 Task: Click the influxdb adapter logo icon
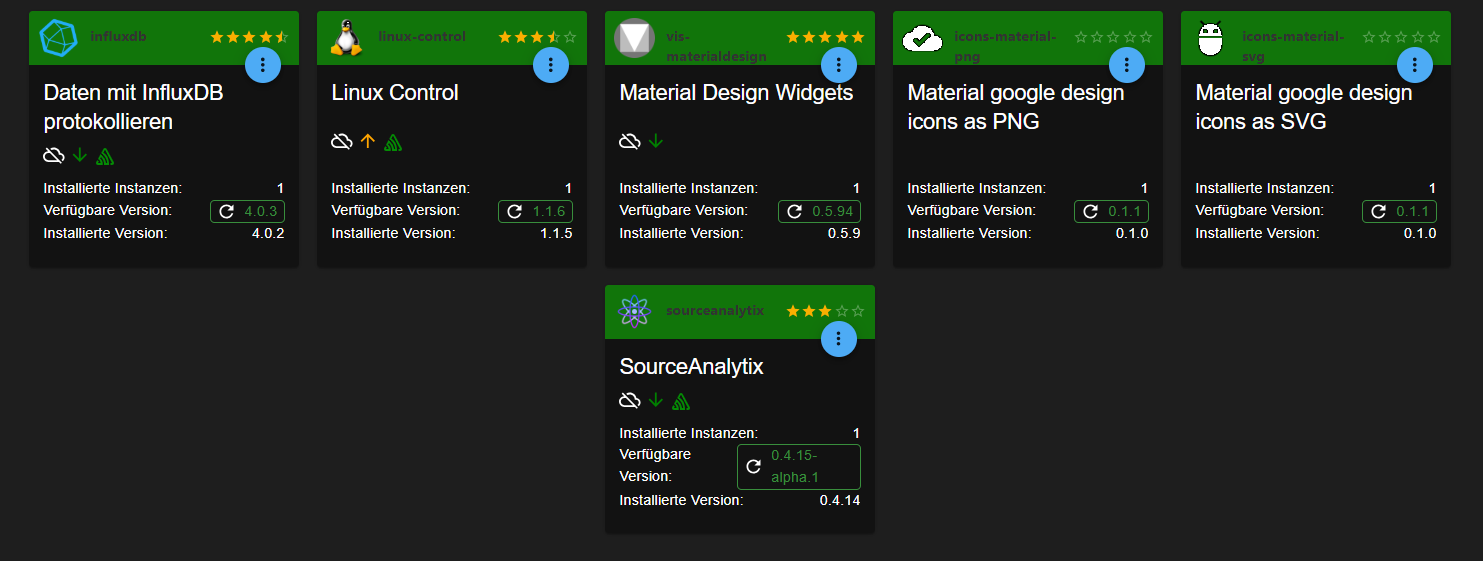pos(58,38)
